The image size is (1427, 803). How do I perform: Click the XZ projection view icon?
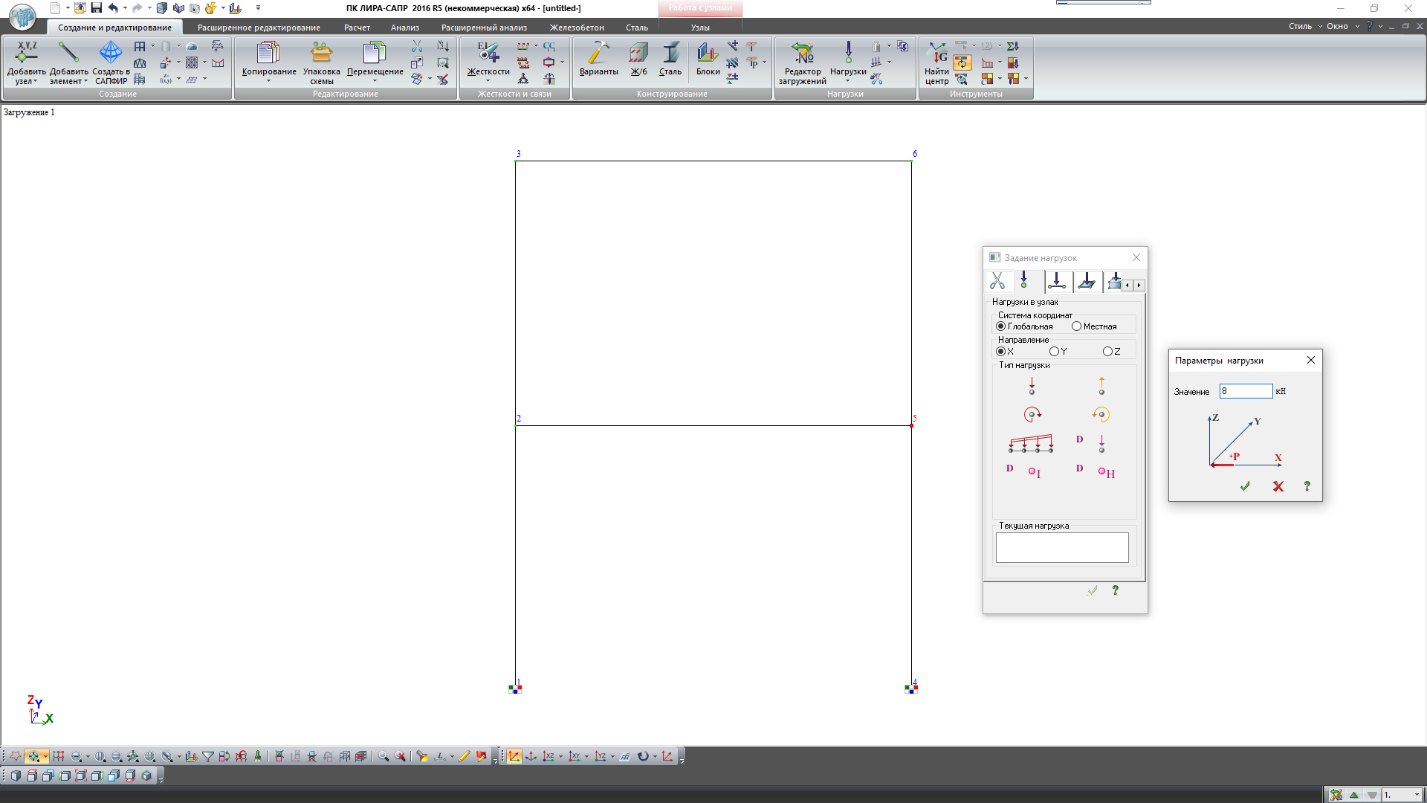(x=549, y=757)
